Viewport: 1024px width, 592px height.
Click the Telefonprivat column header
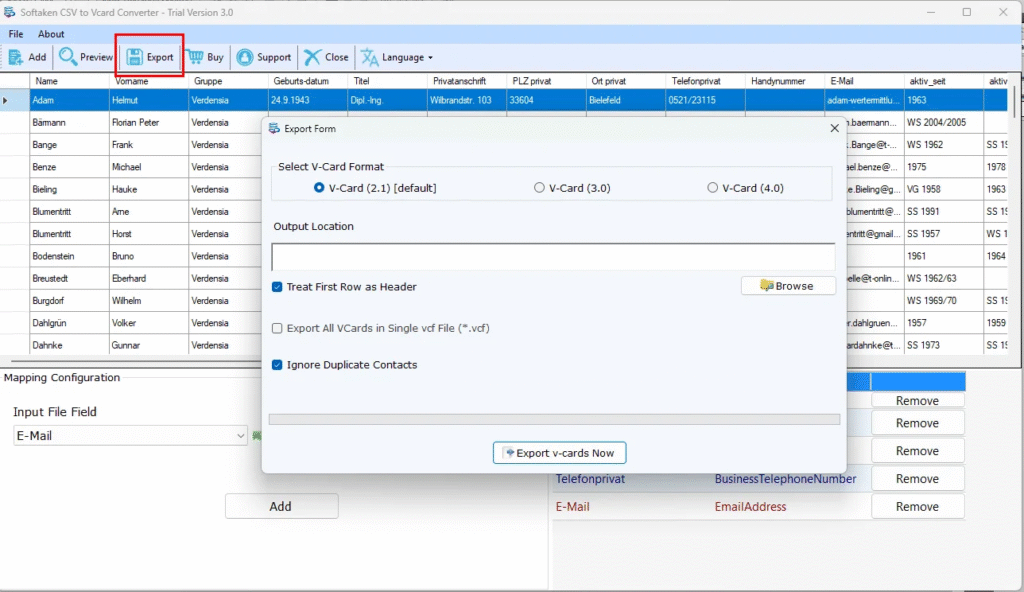706,81
